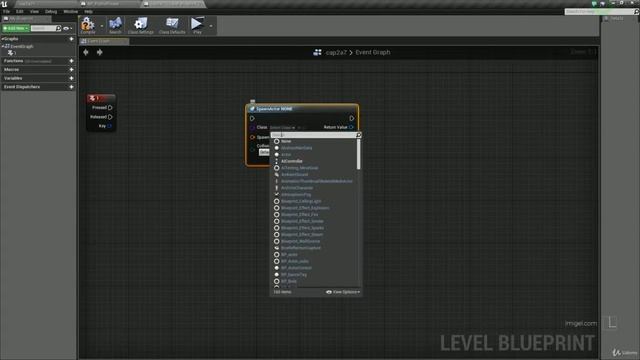The image size is (640, 360).
Task: Click the Spawn Transform input pin
Action: point(252,137)
